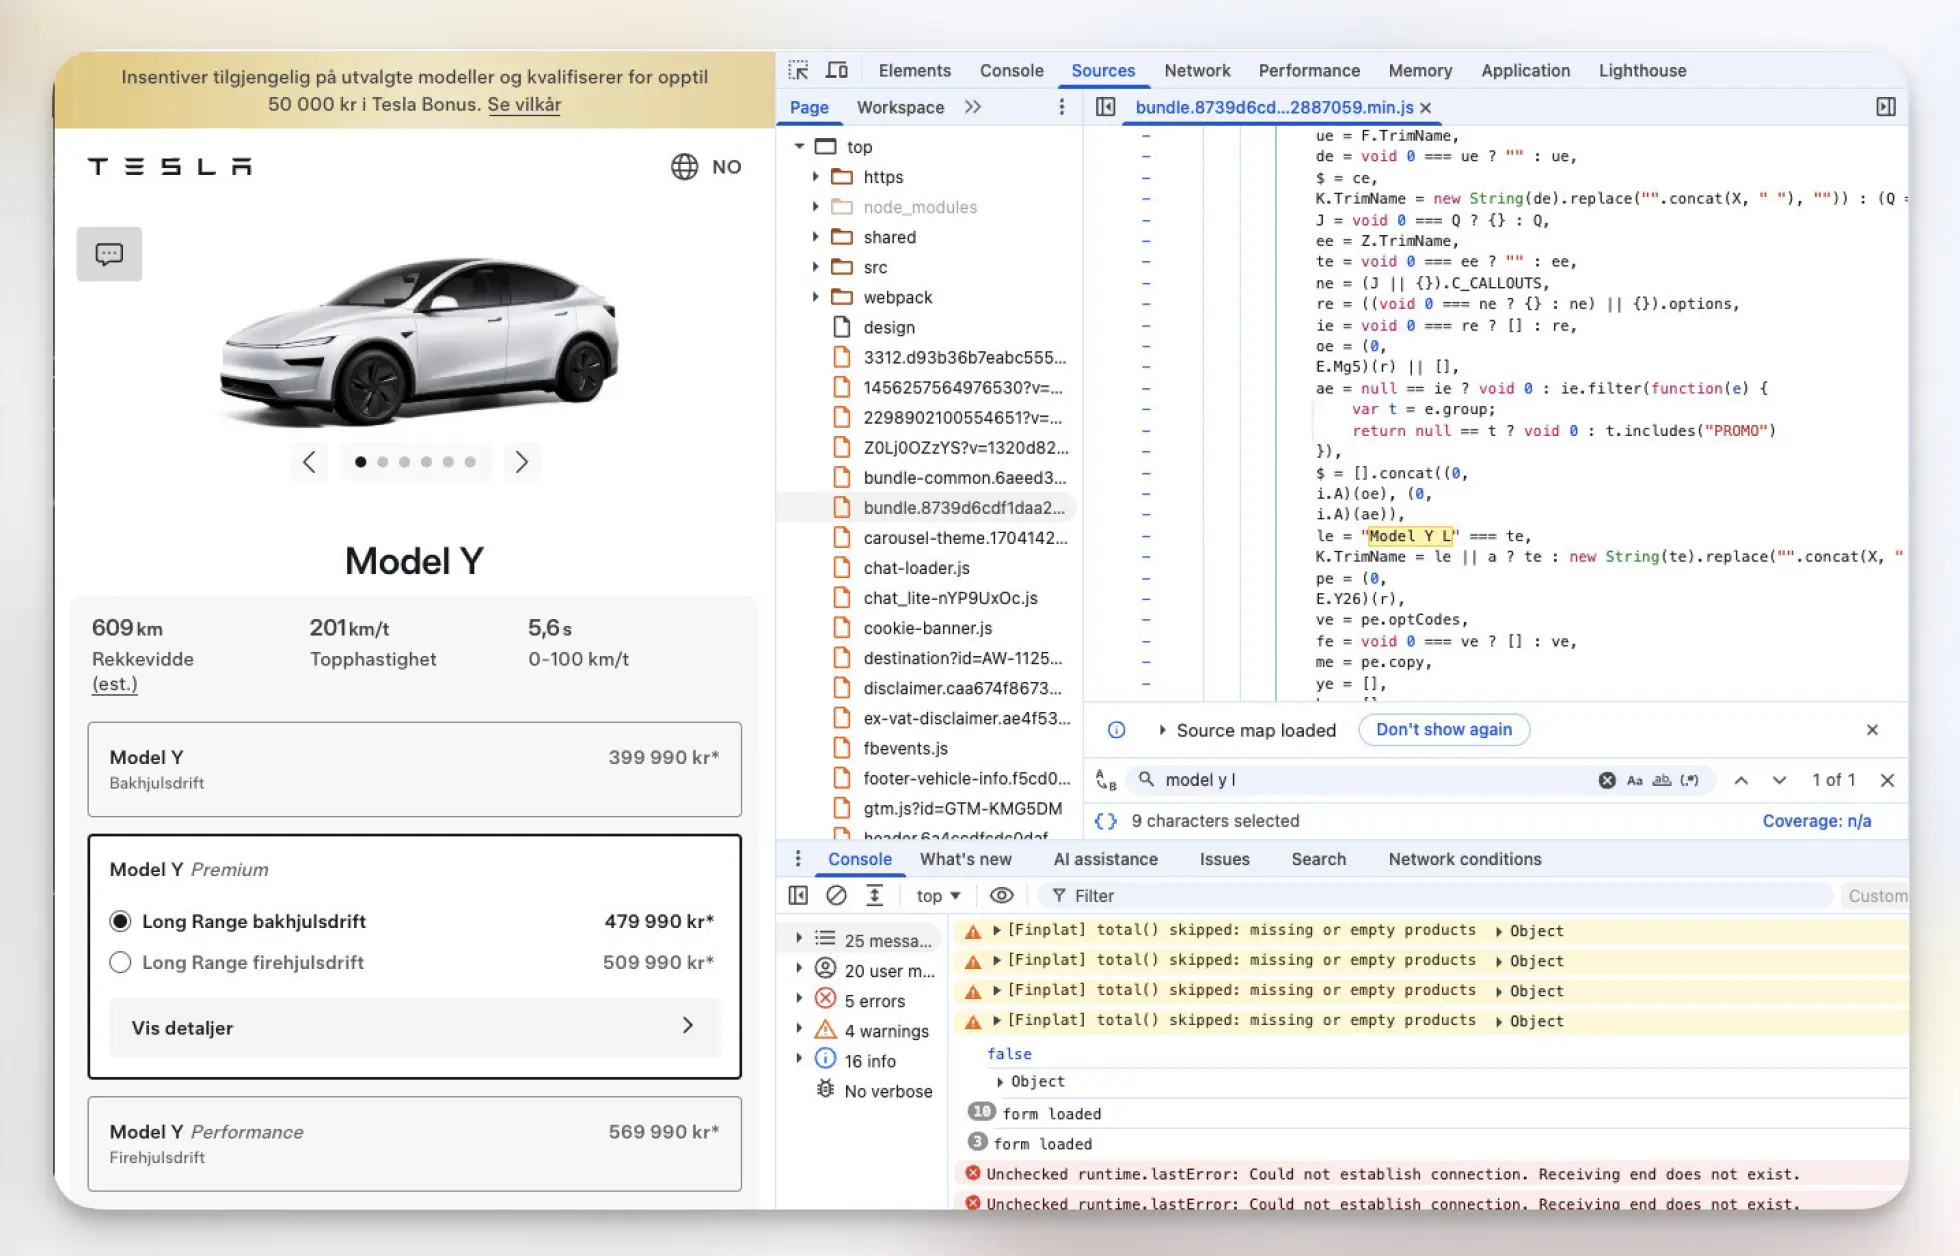Expand the https folder
The image size is (1960, 1256).
[x=815, y=177]
